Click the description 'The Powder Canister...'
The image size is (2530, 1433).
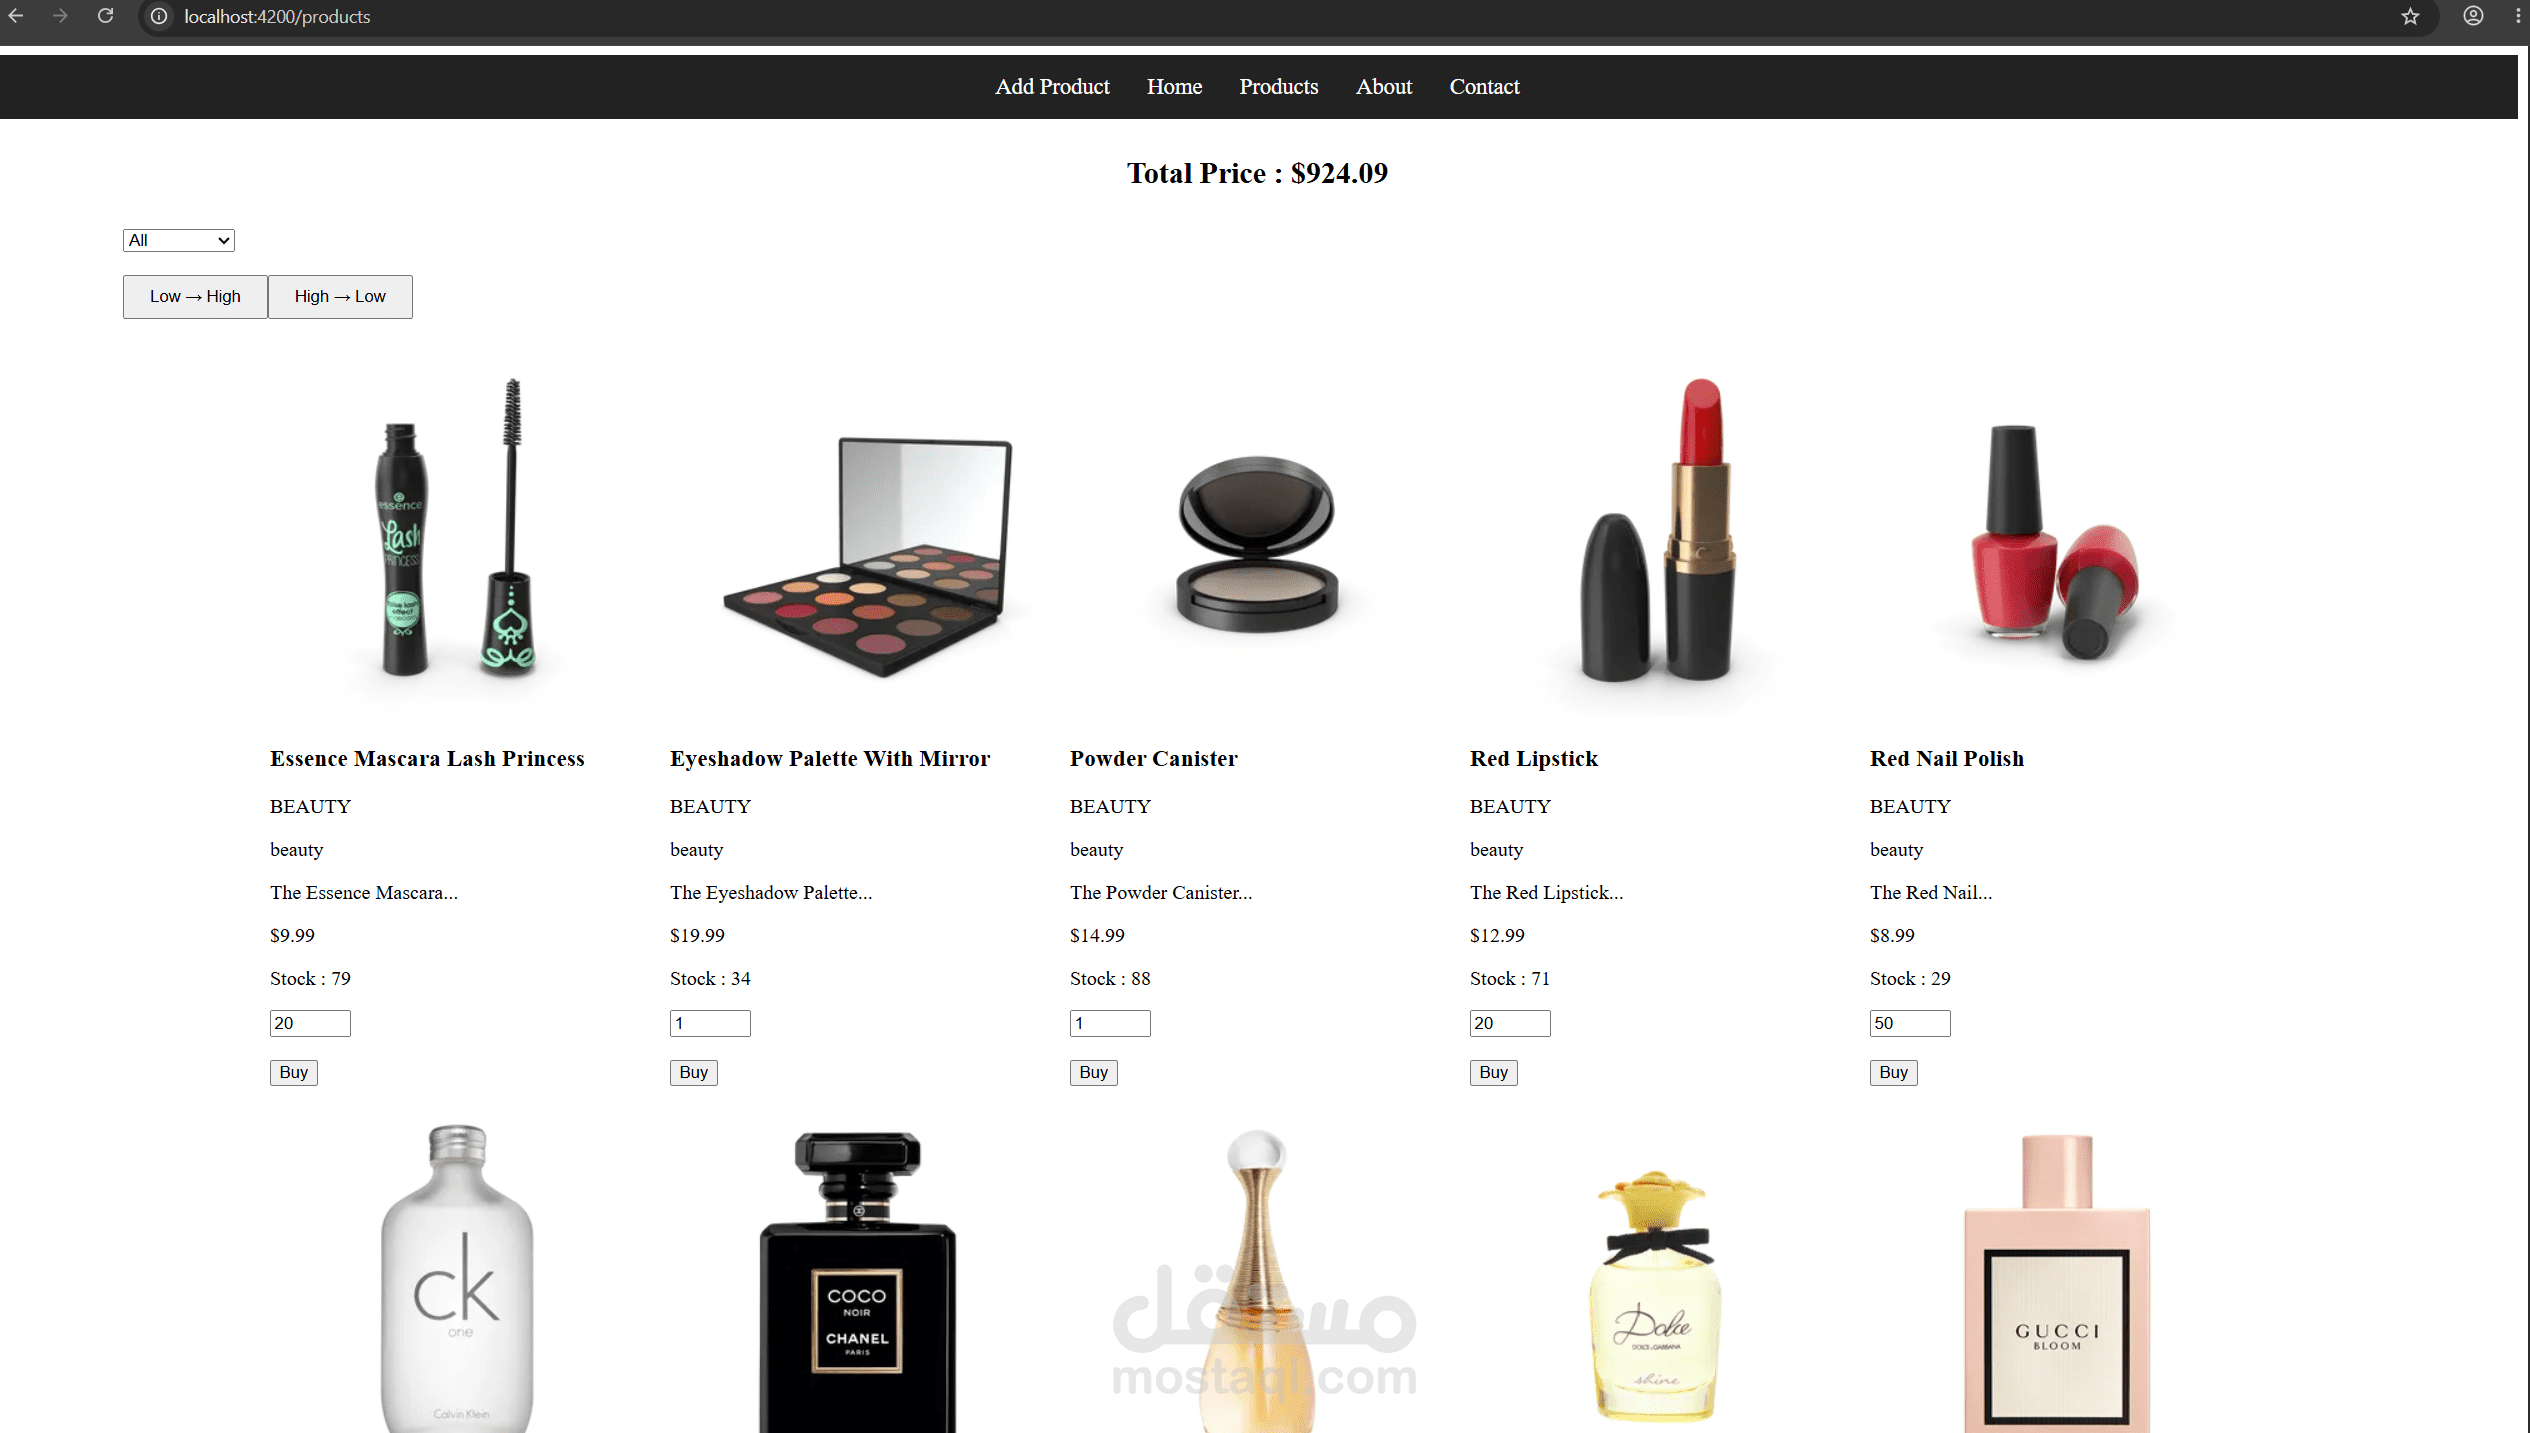[x=1161, y=893]
